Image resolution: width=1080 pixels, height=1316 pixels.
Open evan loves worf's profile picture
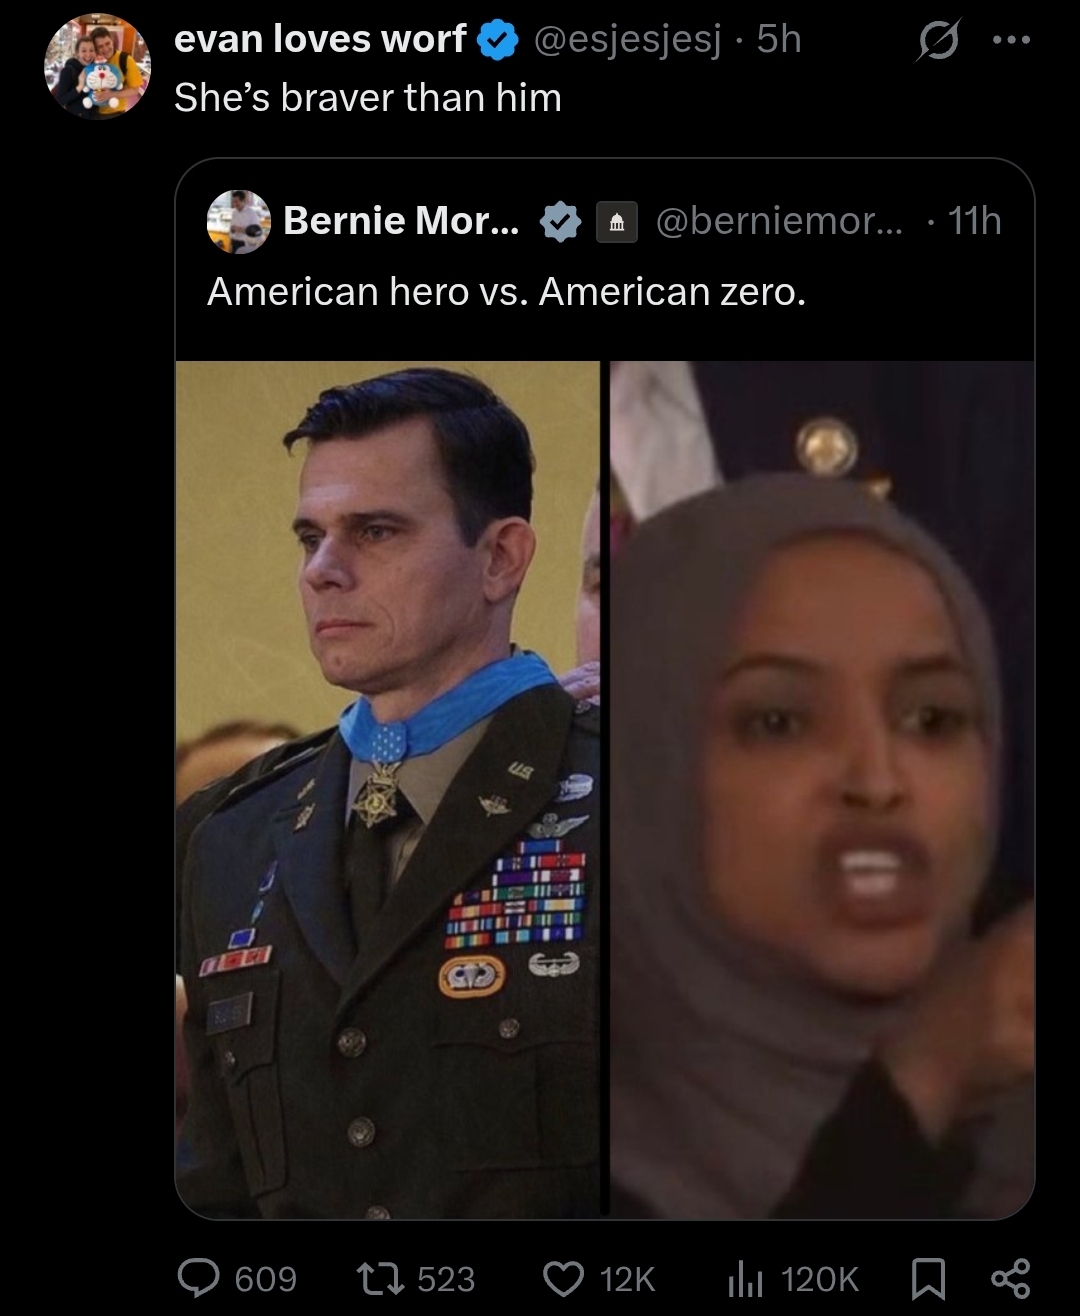[97, 67]
